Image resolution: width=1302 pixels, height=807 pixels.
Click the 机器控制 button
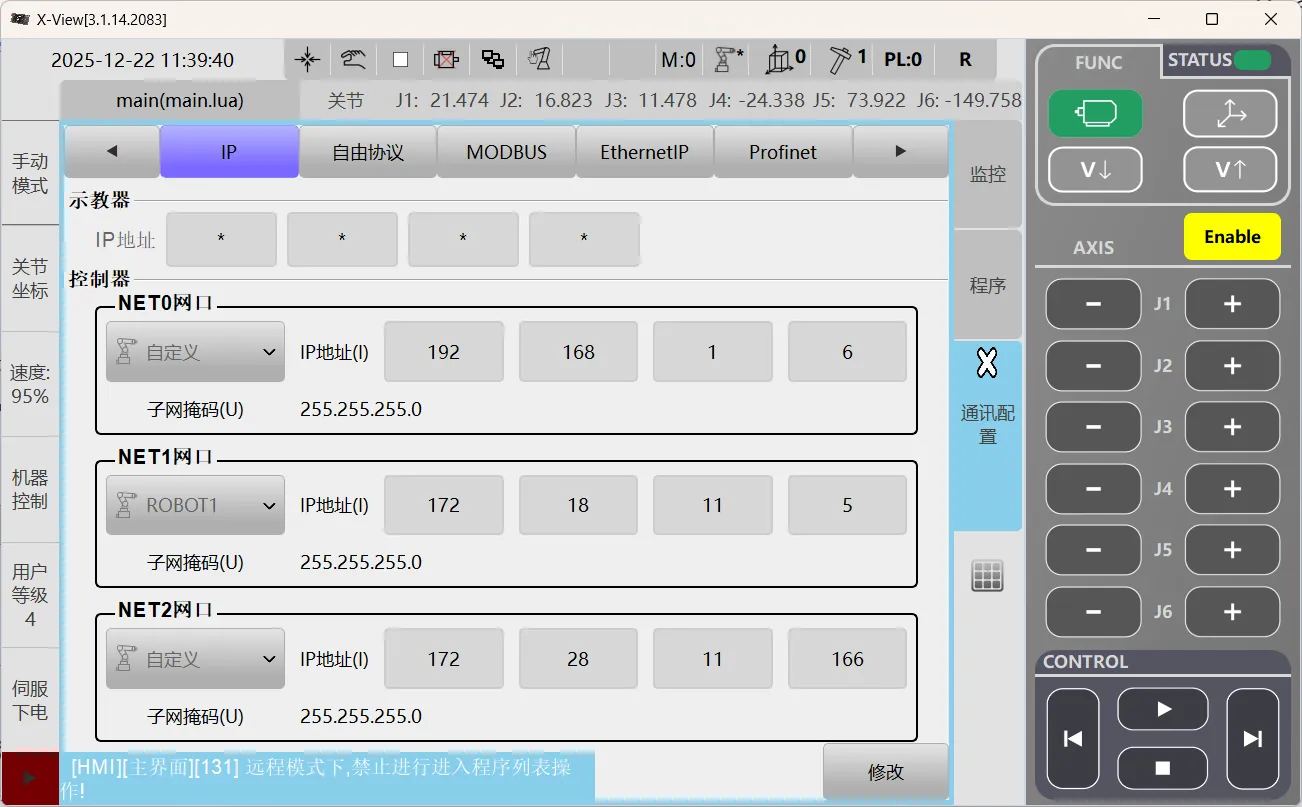pos(30,490)
